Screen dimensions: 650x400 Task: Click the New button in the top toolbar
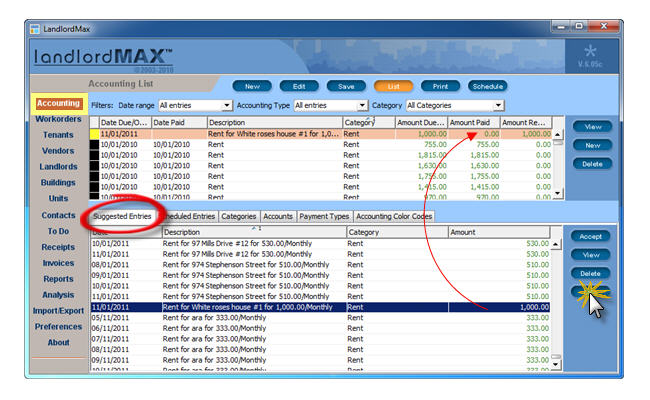pyautogui.click(x=252, y=86)
